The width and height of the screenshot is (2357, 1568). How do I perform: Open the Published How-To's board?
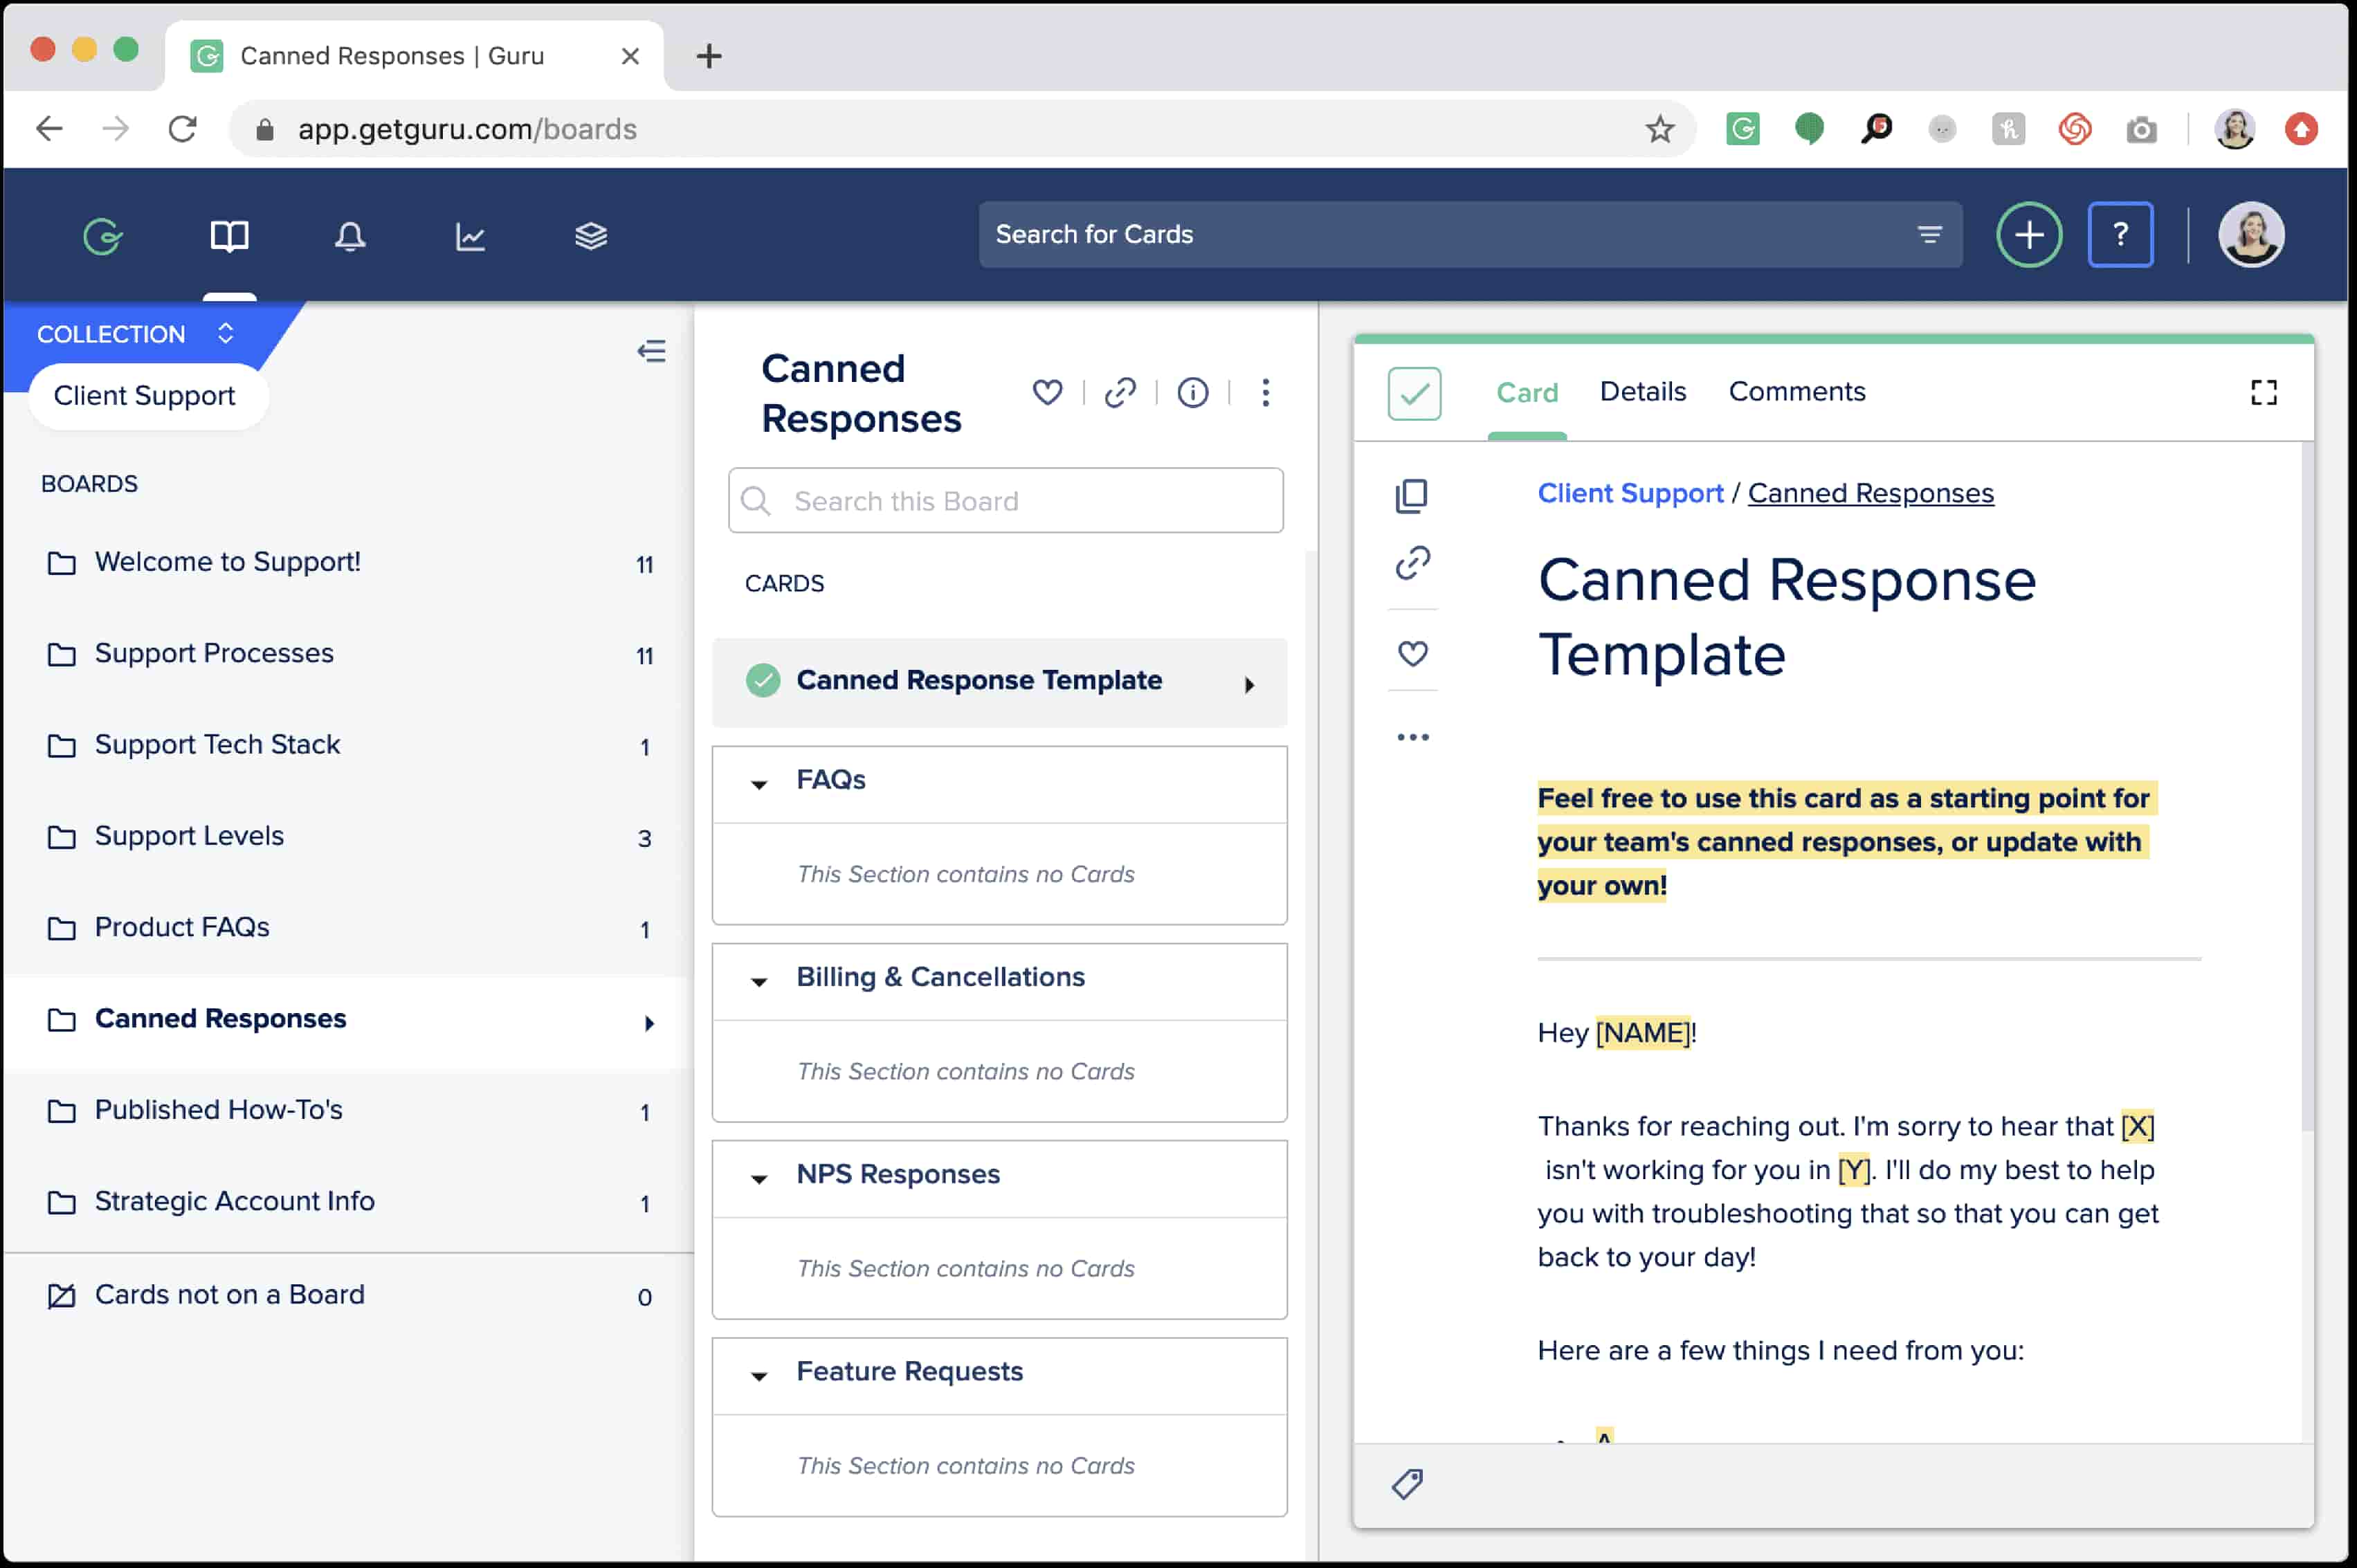tap(348, 1111)
